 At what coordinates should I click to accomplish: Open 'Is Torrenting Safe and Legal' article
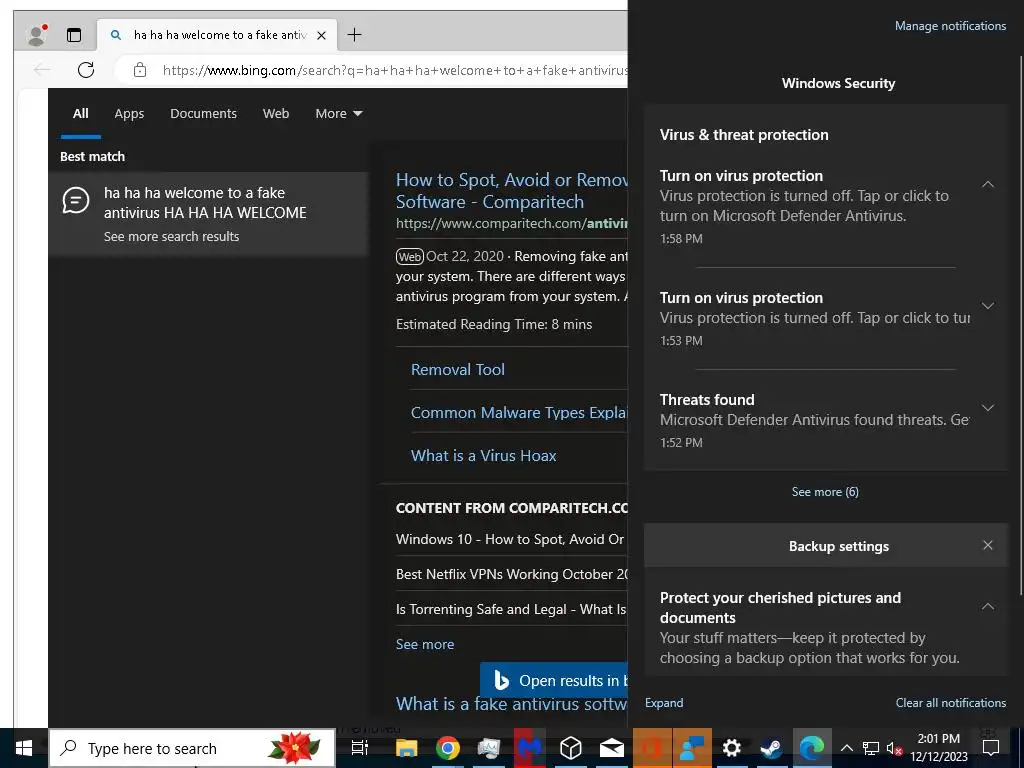(x=511, y=609)
